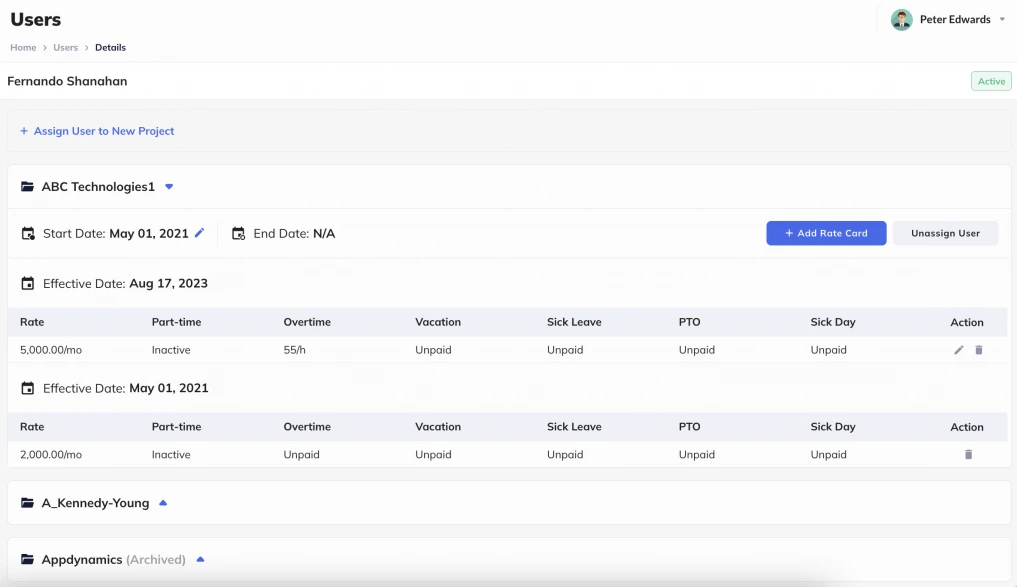Click calendar icon for Effective Date May 01, 2021
1017x587 pixels.
tap(27, 388)
